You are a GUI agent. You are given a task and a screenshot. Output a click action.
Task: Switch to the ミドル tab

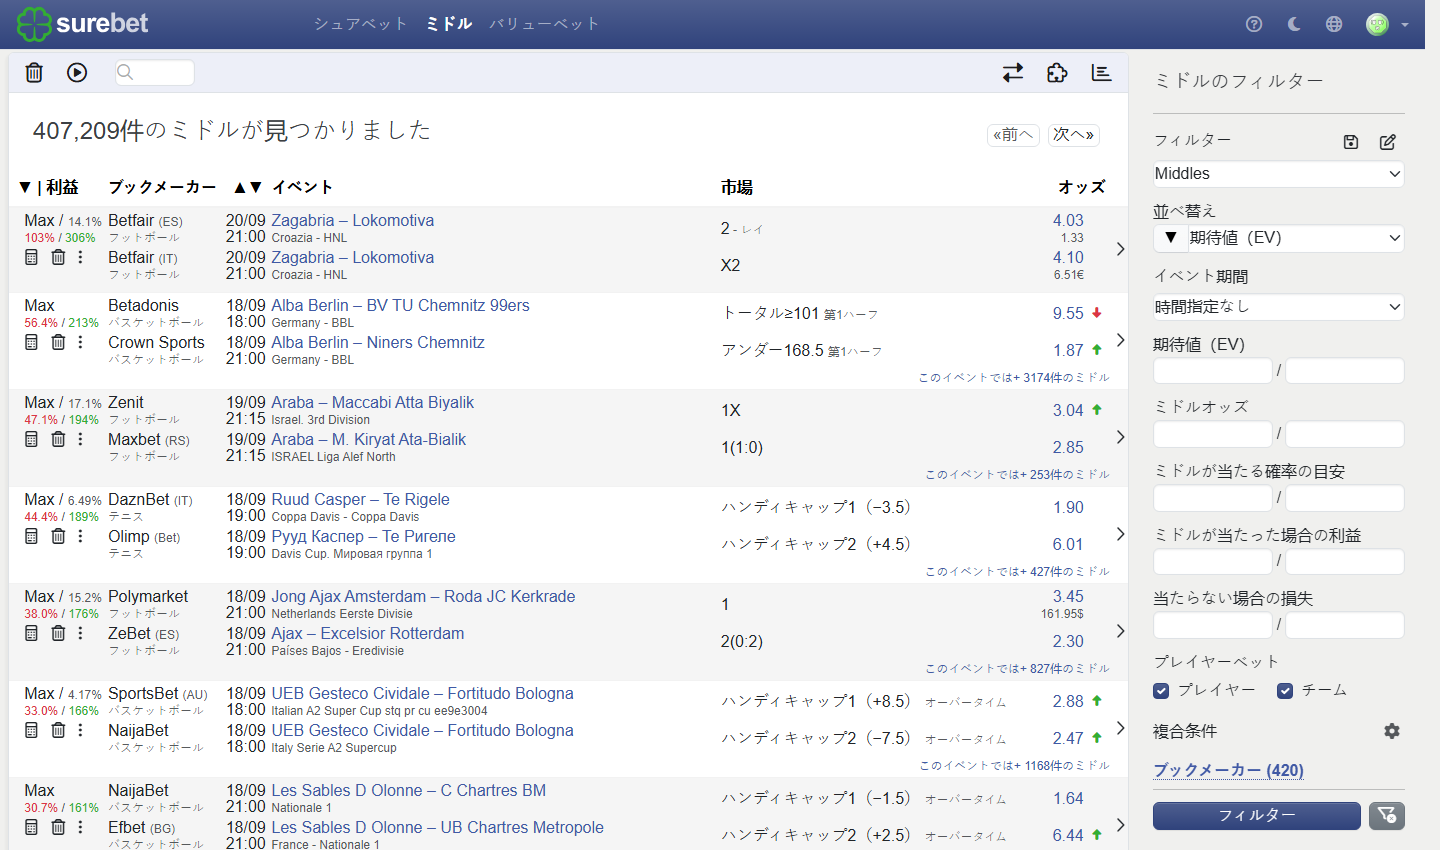pos(449,24)
